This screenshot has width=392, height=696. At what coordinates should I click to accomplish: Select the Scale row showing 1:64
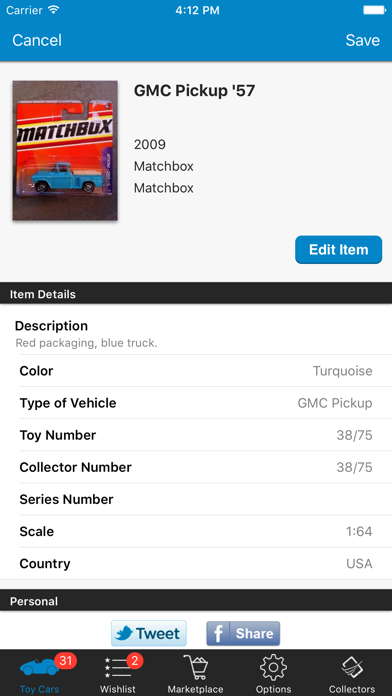coord(196,531)
